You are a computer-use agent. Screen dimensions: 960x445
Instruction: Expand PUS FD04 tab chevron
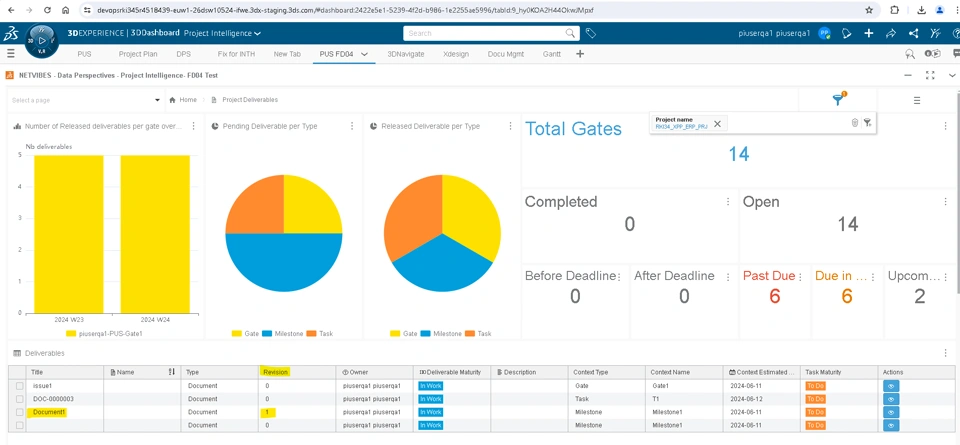coord(364,54)
